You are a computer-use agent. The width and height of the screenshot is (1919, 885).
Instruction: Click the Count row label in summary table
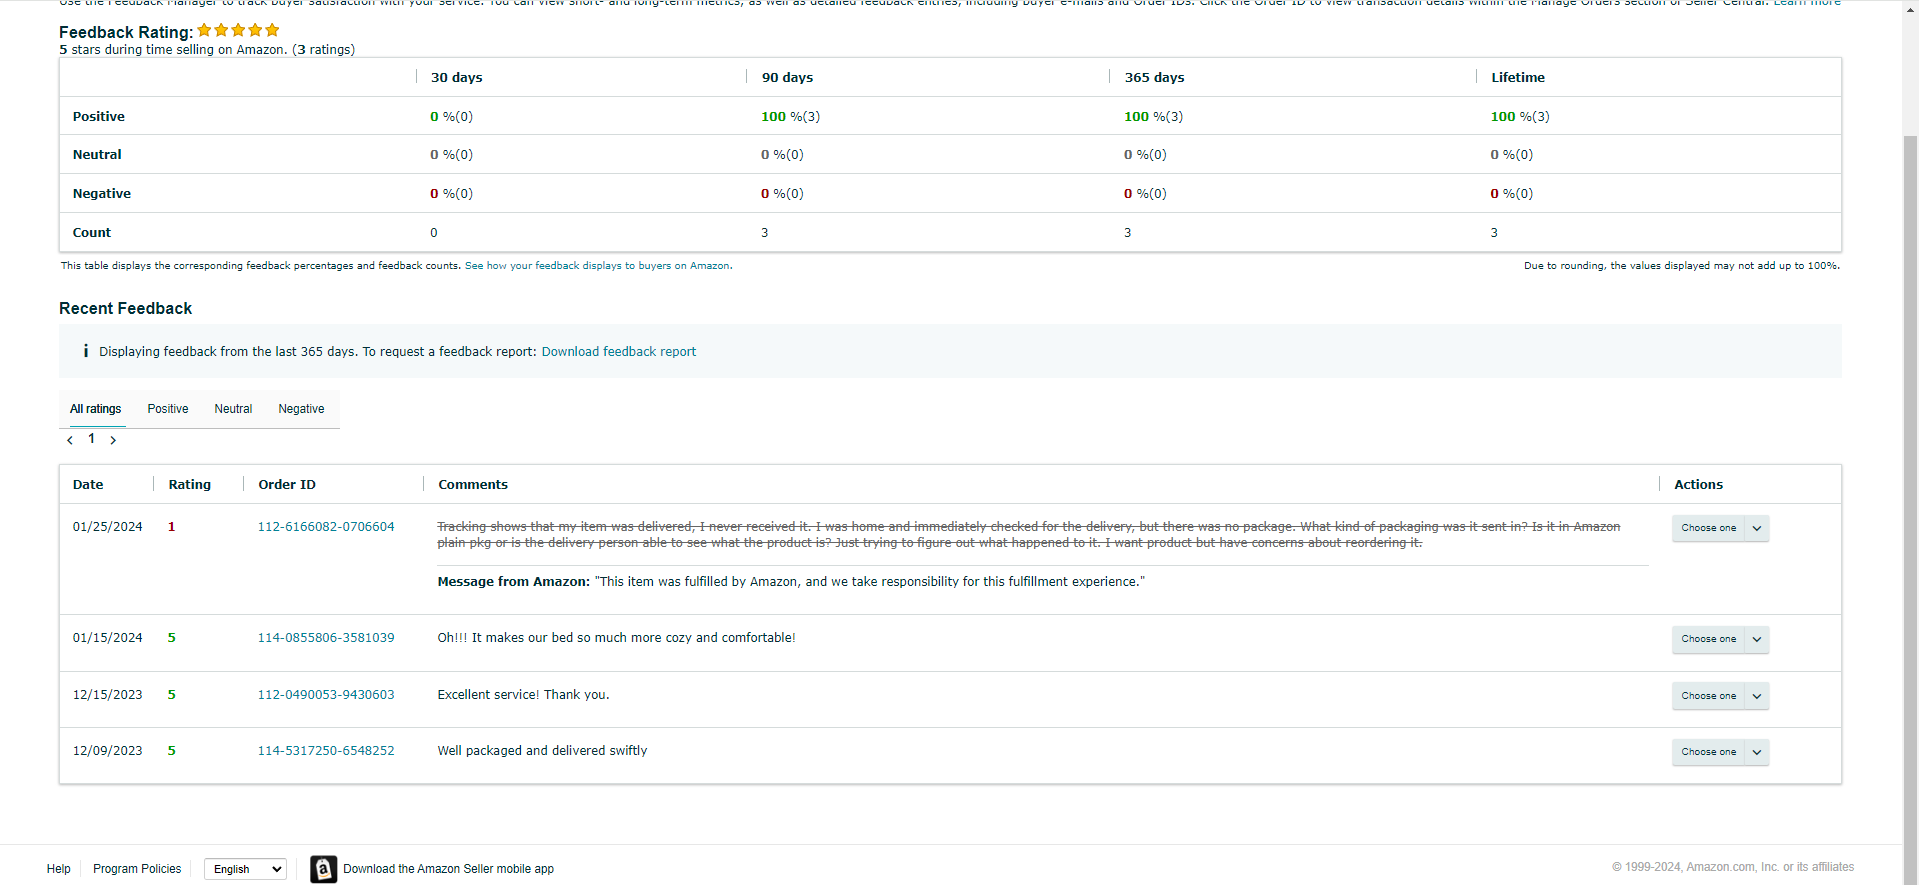[92, 233]
